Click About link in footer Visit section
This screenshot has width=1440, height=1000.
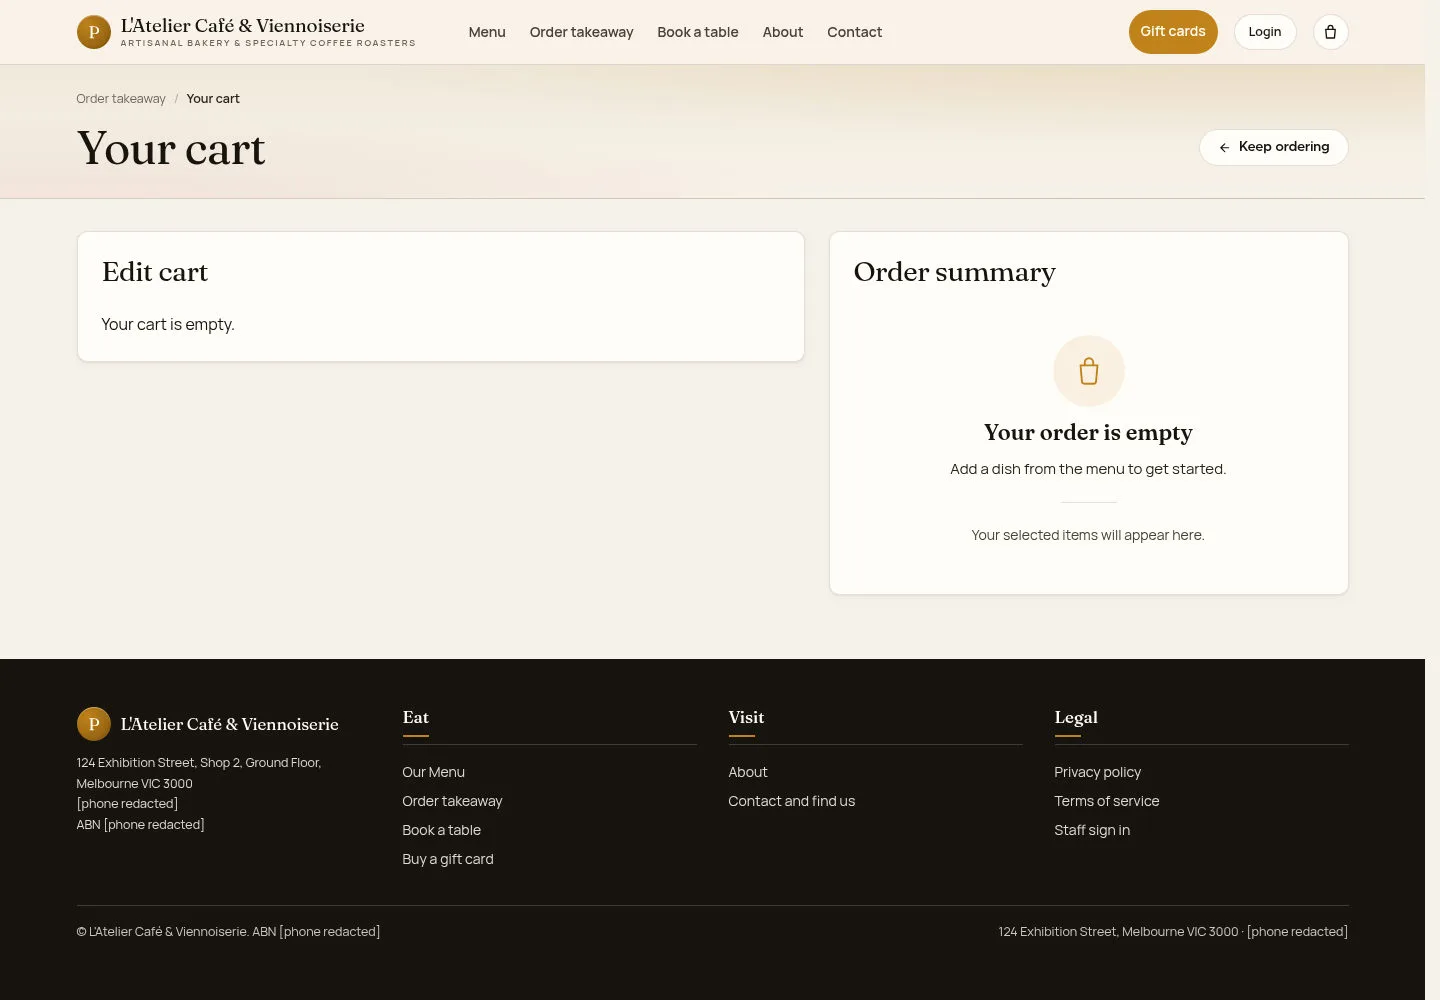pos(748,772)
